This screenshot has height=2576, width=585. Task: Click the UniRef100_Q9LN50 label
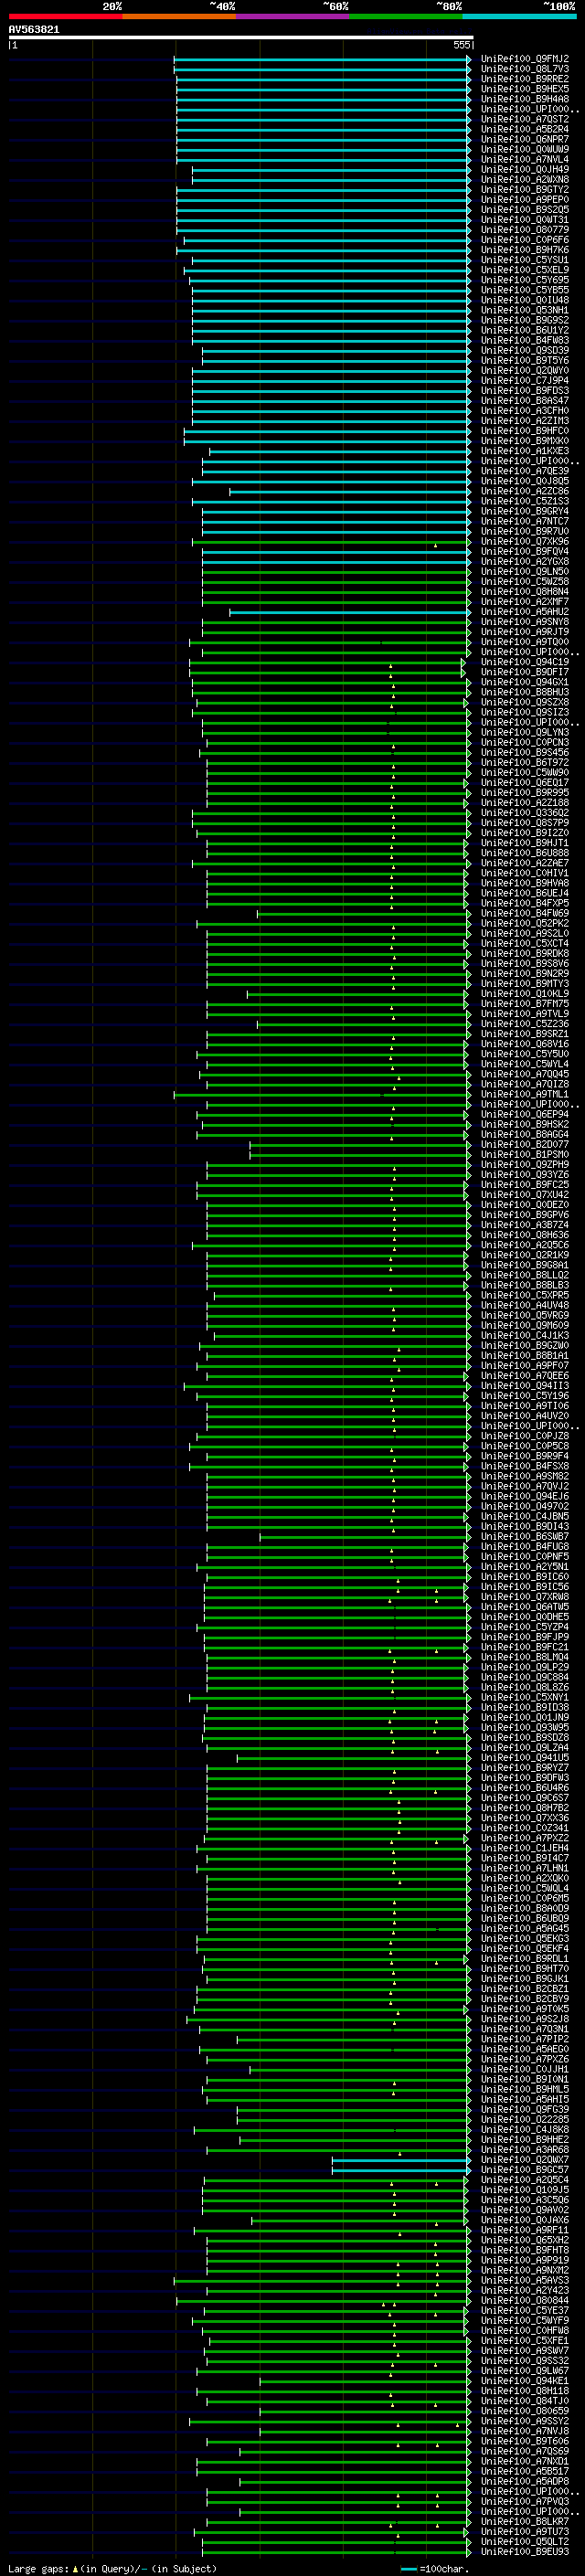pyautogui.click(x=525, y=572)
